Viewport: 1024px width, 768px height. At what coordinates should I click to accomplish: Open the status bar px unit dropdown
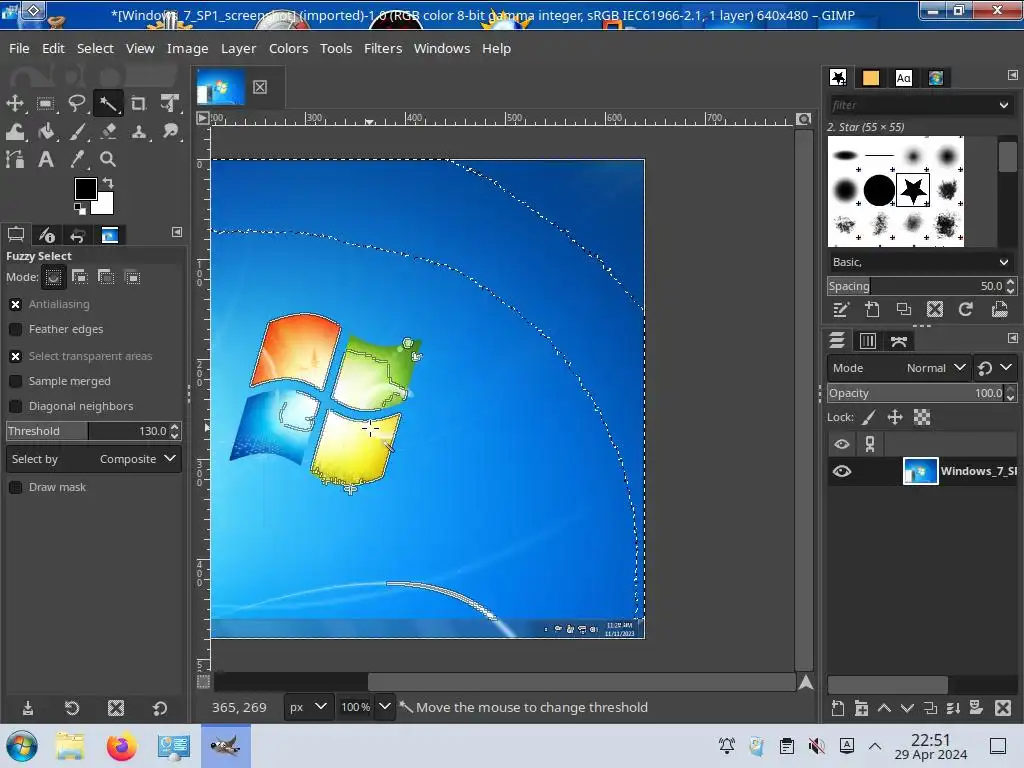(x=308, y=707)
